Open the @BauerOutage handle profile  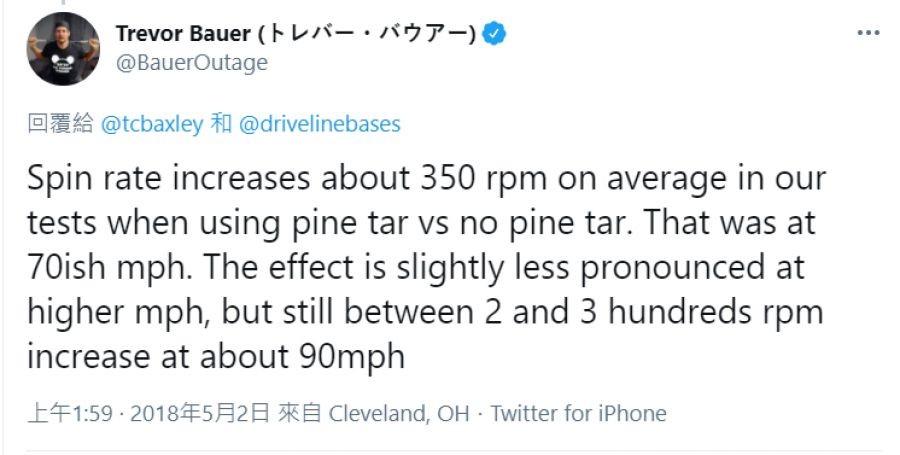tap(192, 63)
